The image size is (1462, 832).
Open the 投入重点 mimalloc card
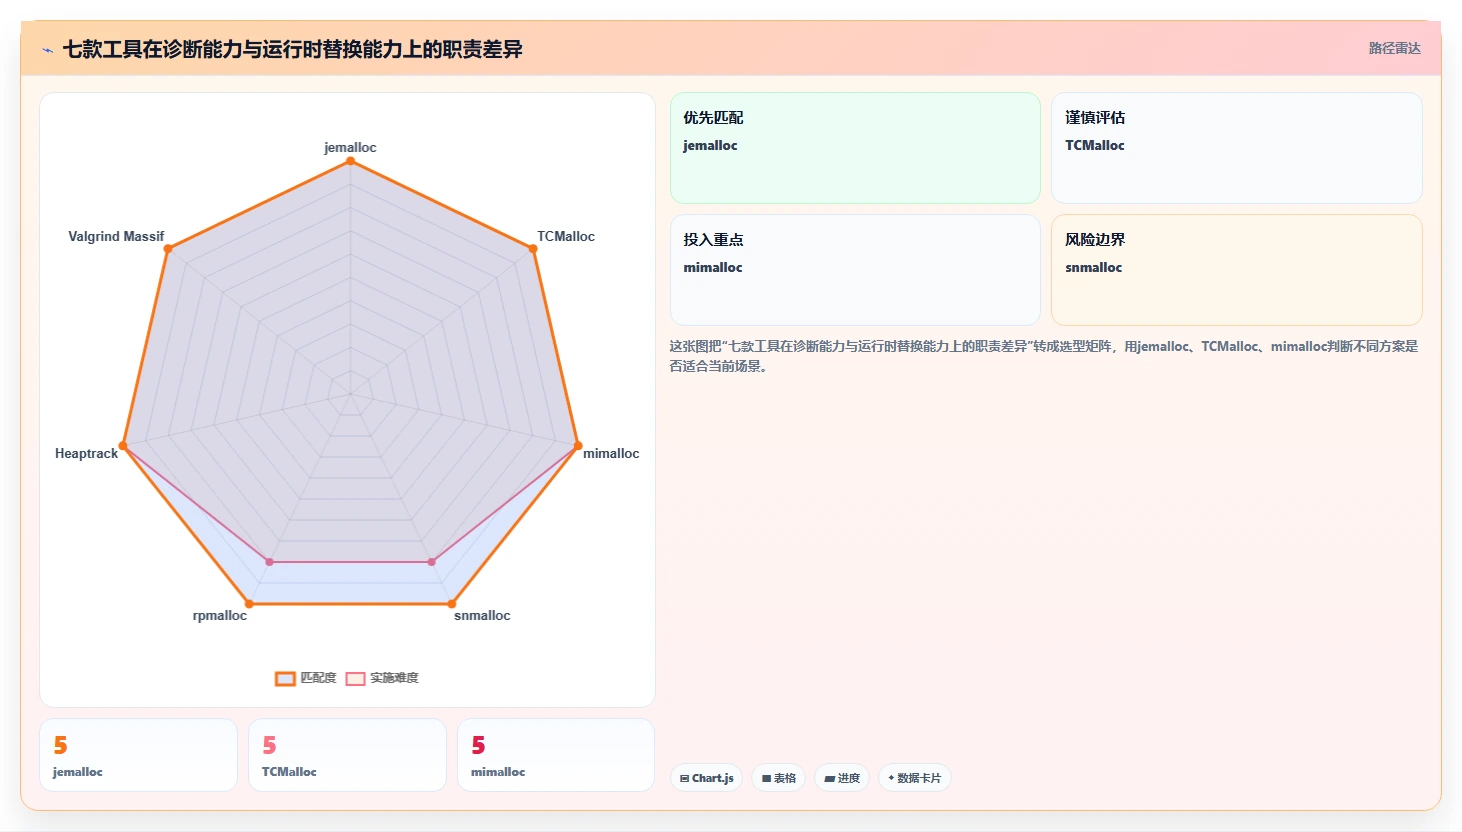[855, 270]
